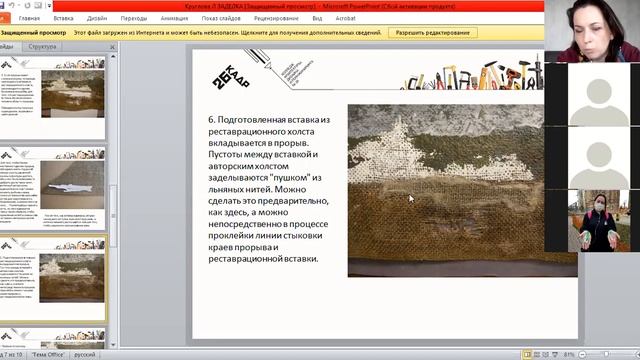This screenshot has height=360, width=640.
Task: Click the slideshow-from-start icon in quick access toolbar
Action: pos(38,6)
